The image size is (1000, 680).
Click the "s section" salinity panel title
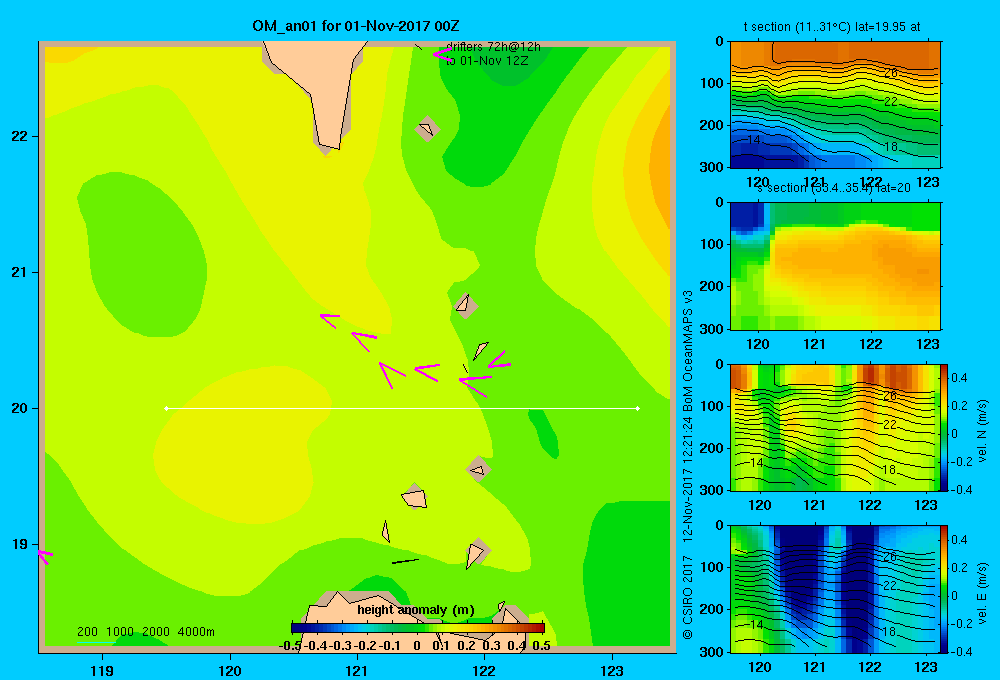coord(833,188)
